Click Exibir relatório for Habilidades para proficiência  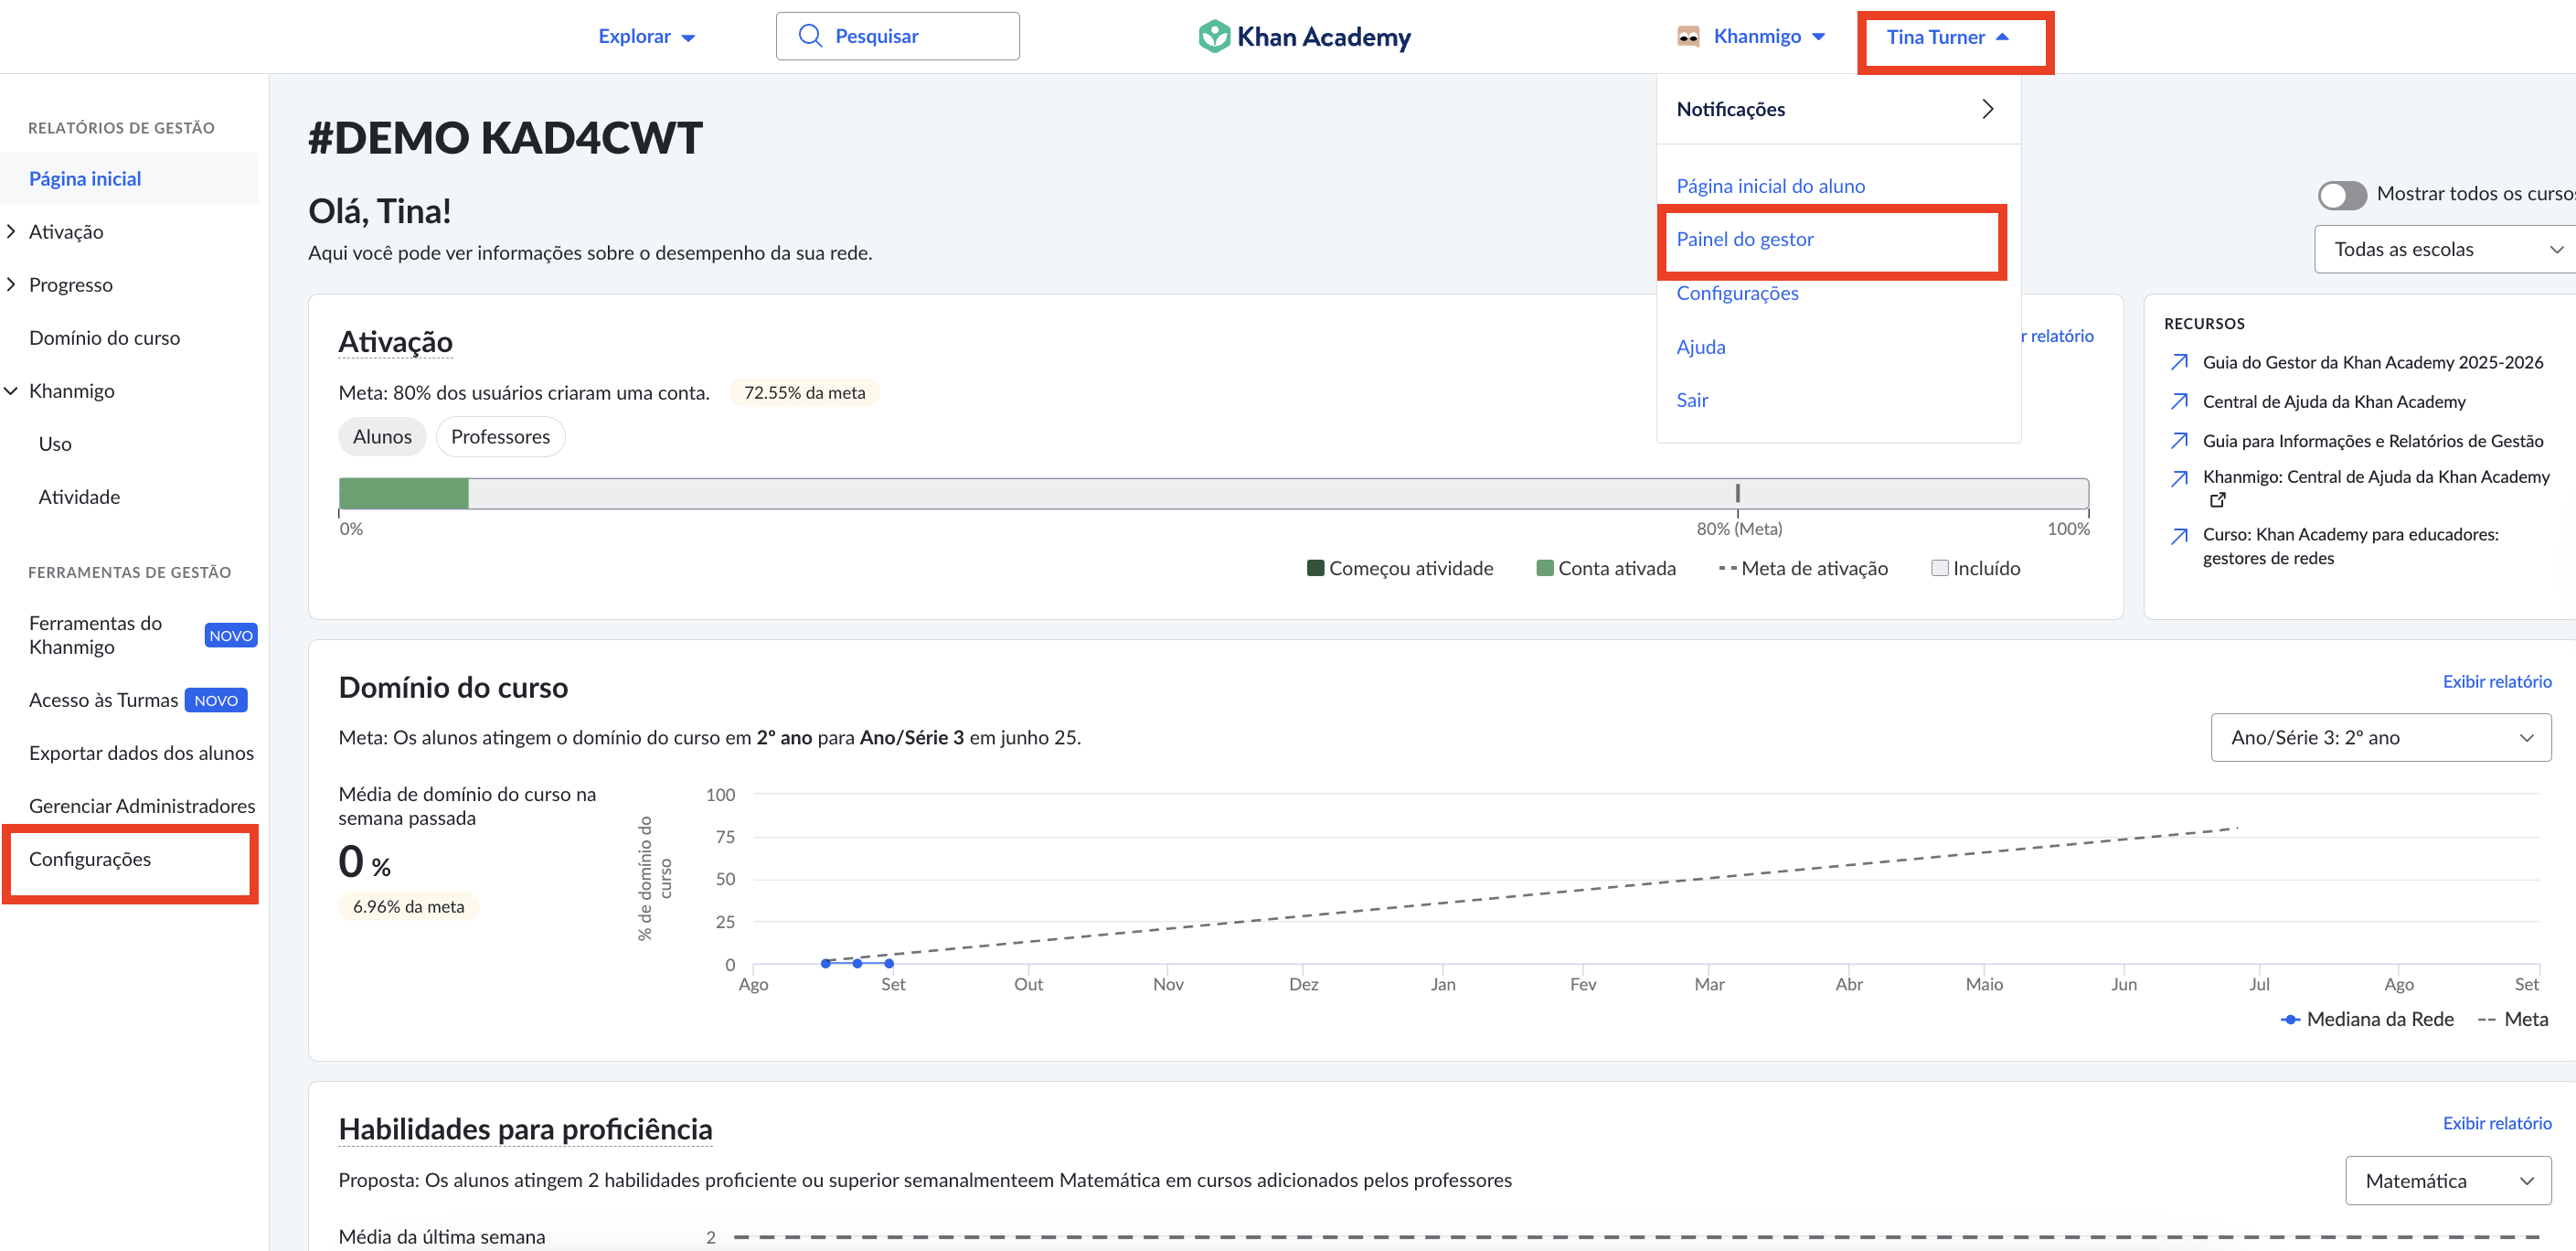[2496, 1123]
